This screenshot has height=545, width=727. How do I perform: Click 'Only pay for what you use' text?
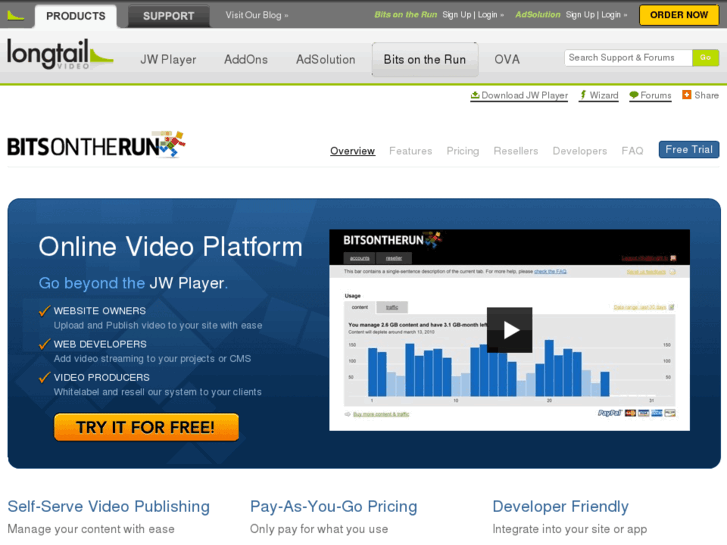319,529
